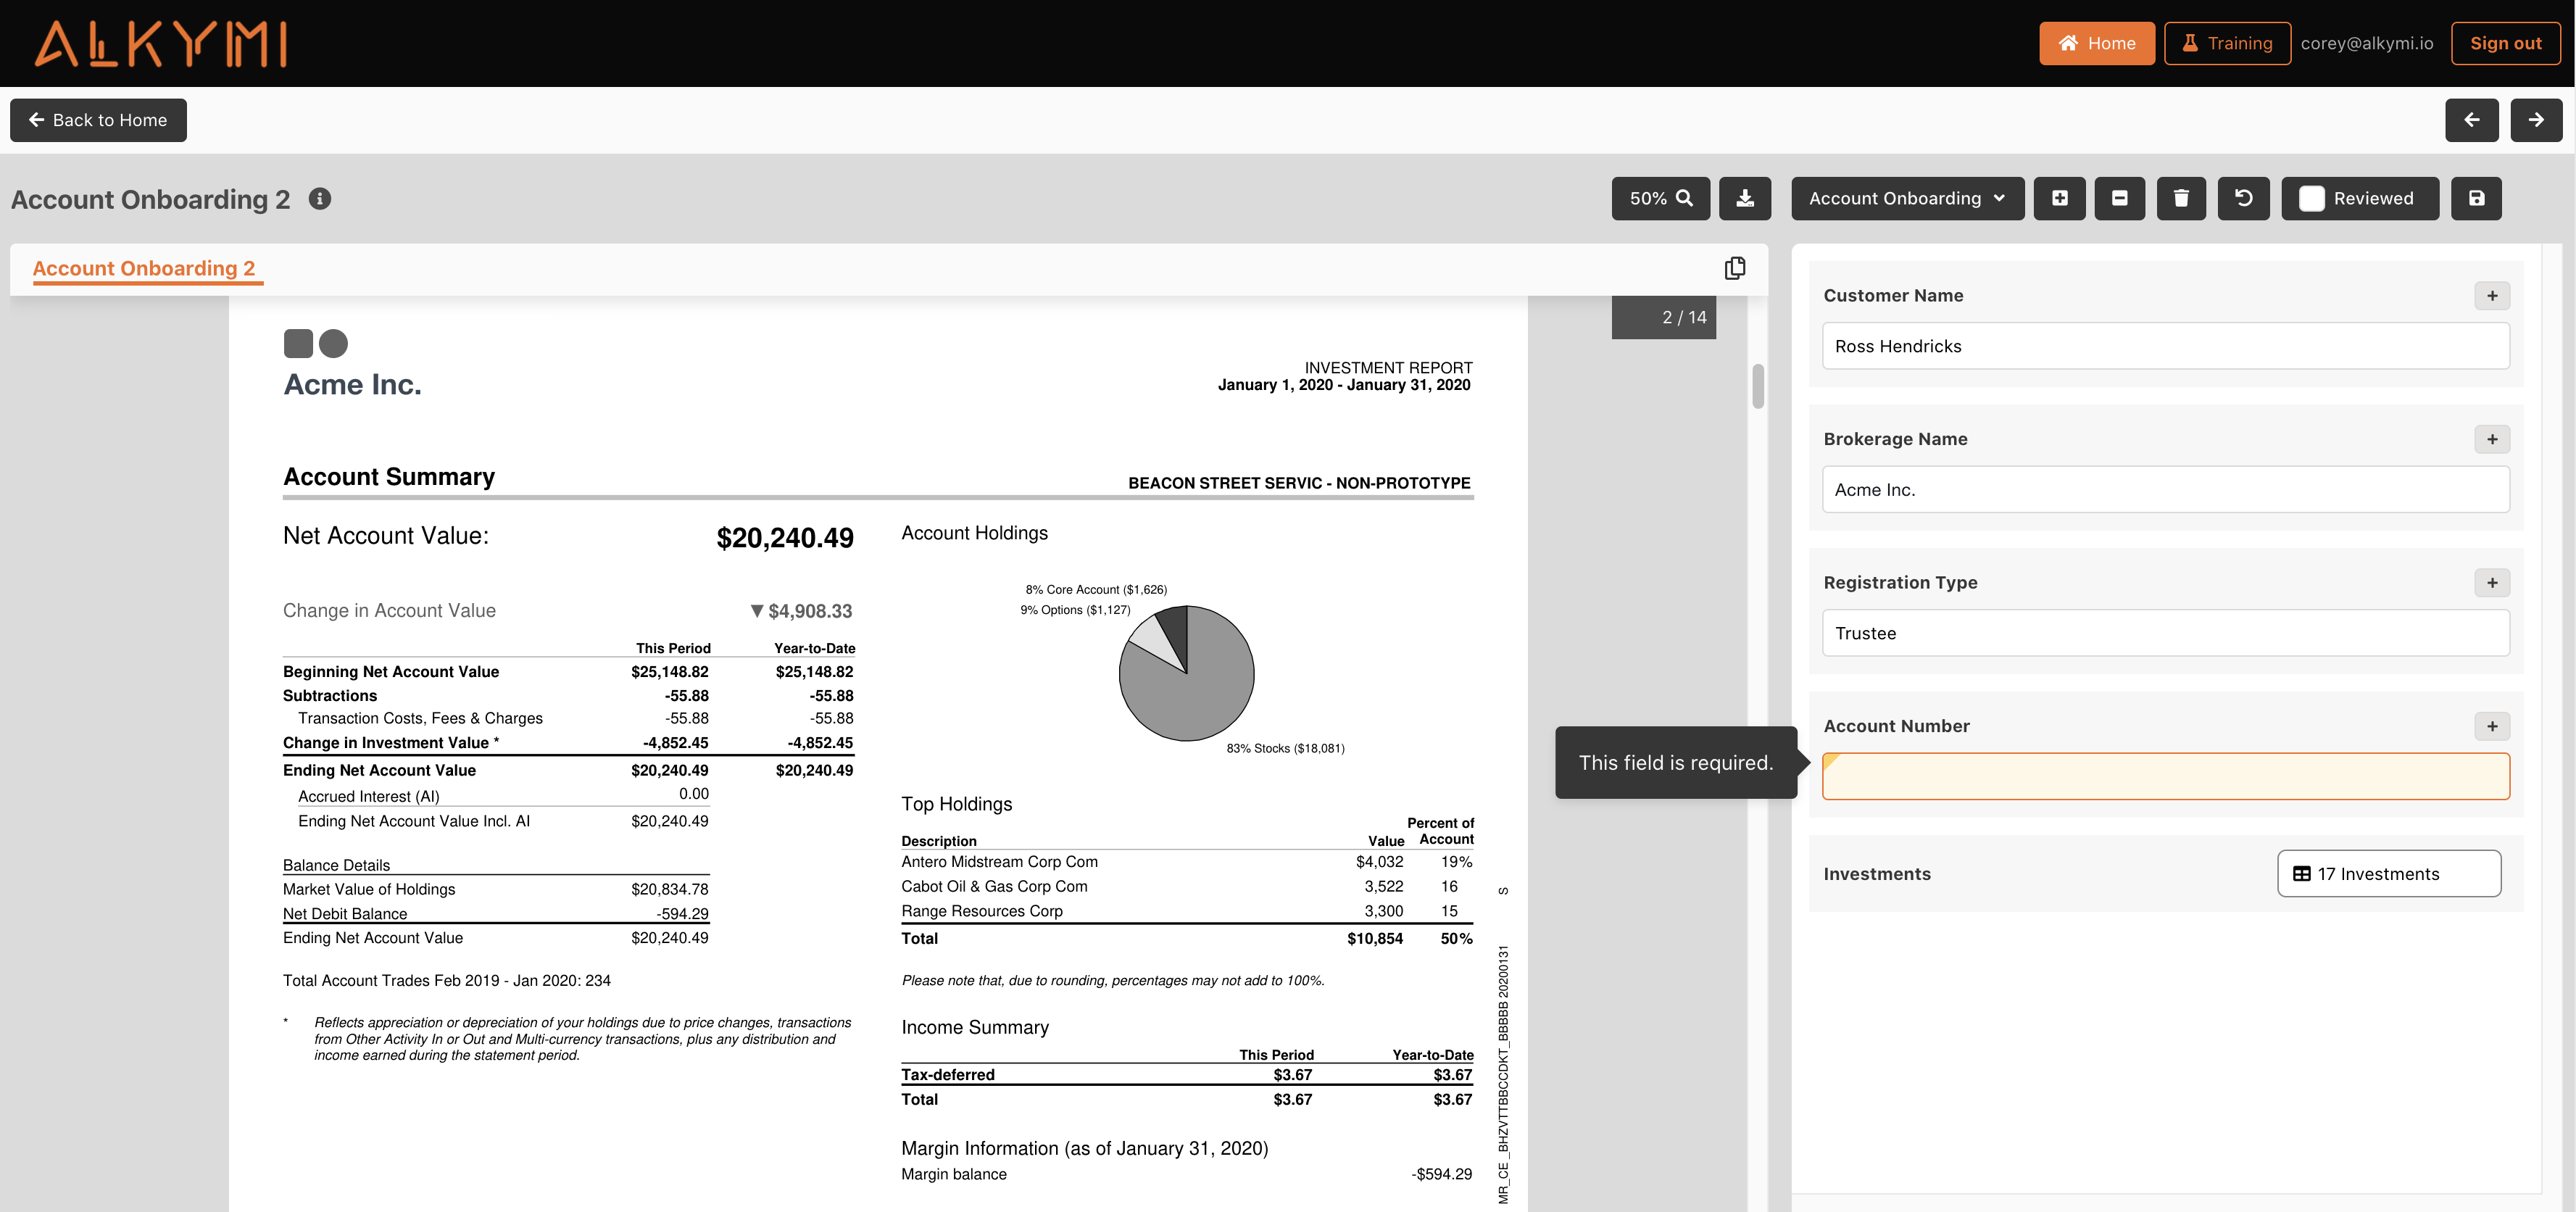The width and height of the screenshot is (2576, 1212).
Task: Click the download document icon
Action: [1745, 198]
